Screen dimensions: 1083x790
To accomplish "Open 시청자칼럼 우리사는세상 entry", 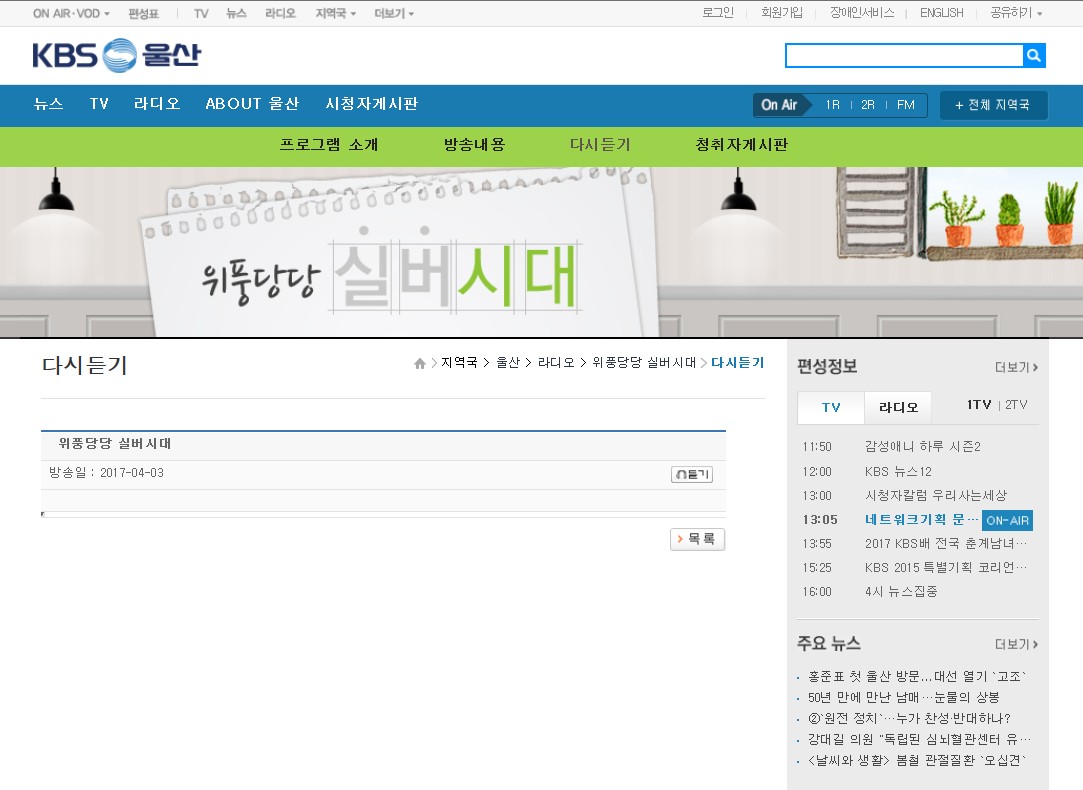I will coord(936,496).
